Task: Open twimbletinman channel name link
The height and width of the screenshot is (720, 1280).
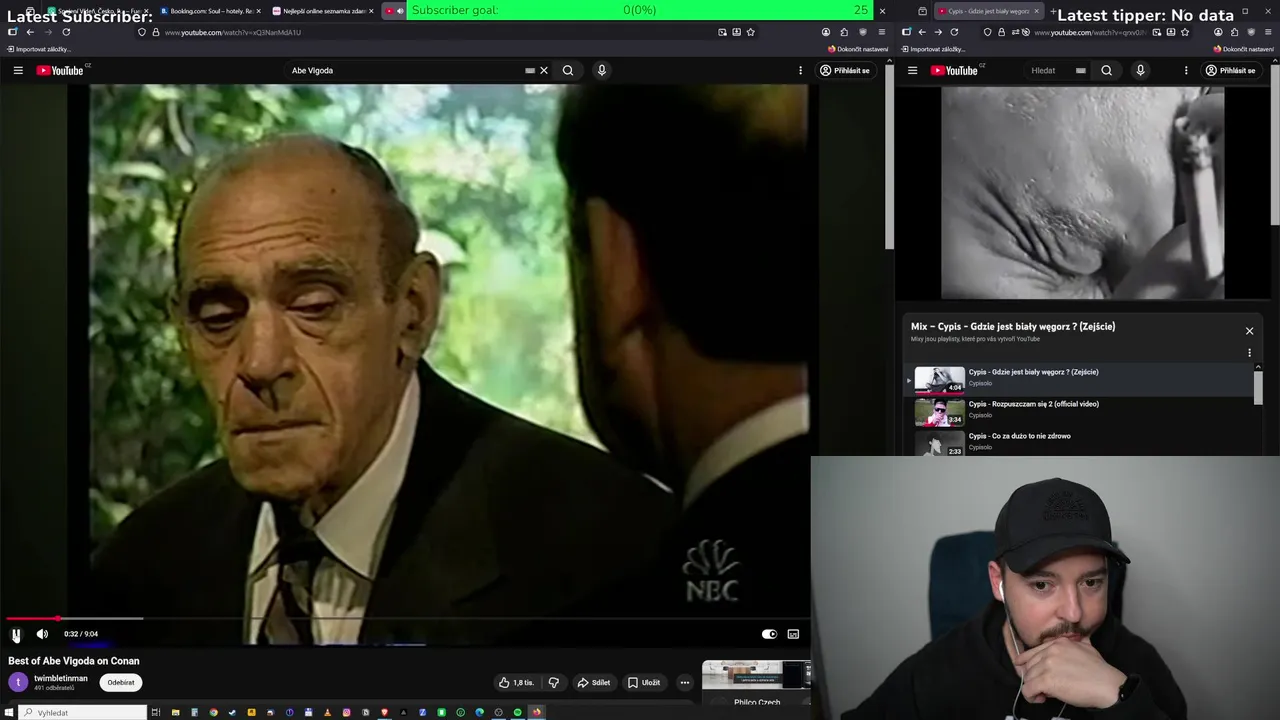Action: (x=61, y=678)
